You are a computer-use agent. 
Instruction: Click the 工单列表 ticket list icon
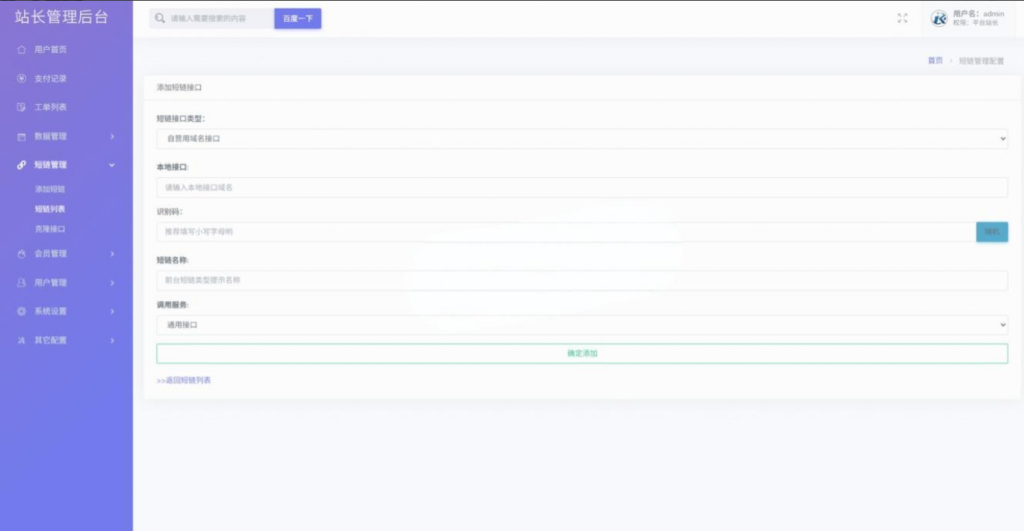point(21,107)
